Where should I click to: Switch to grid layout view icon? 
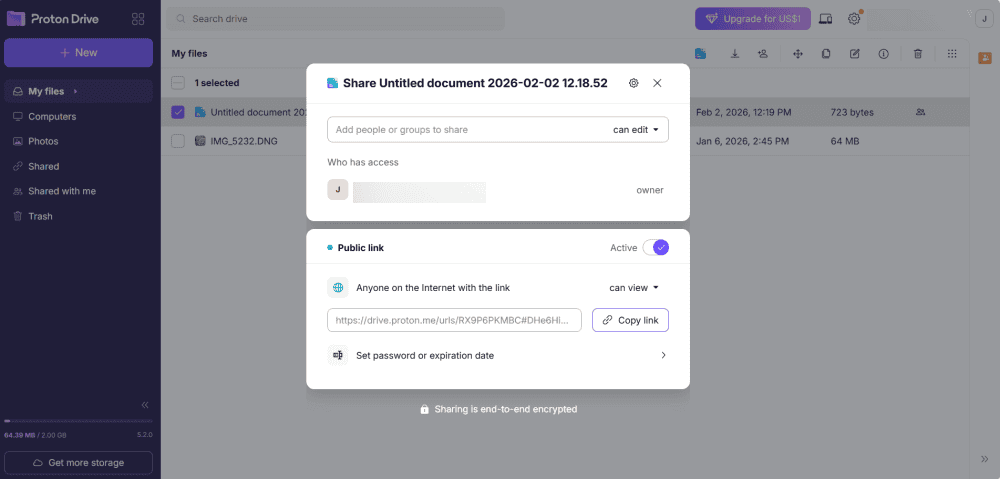click(952, 54)
